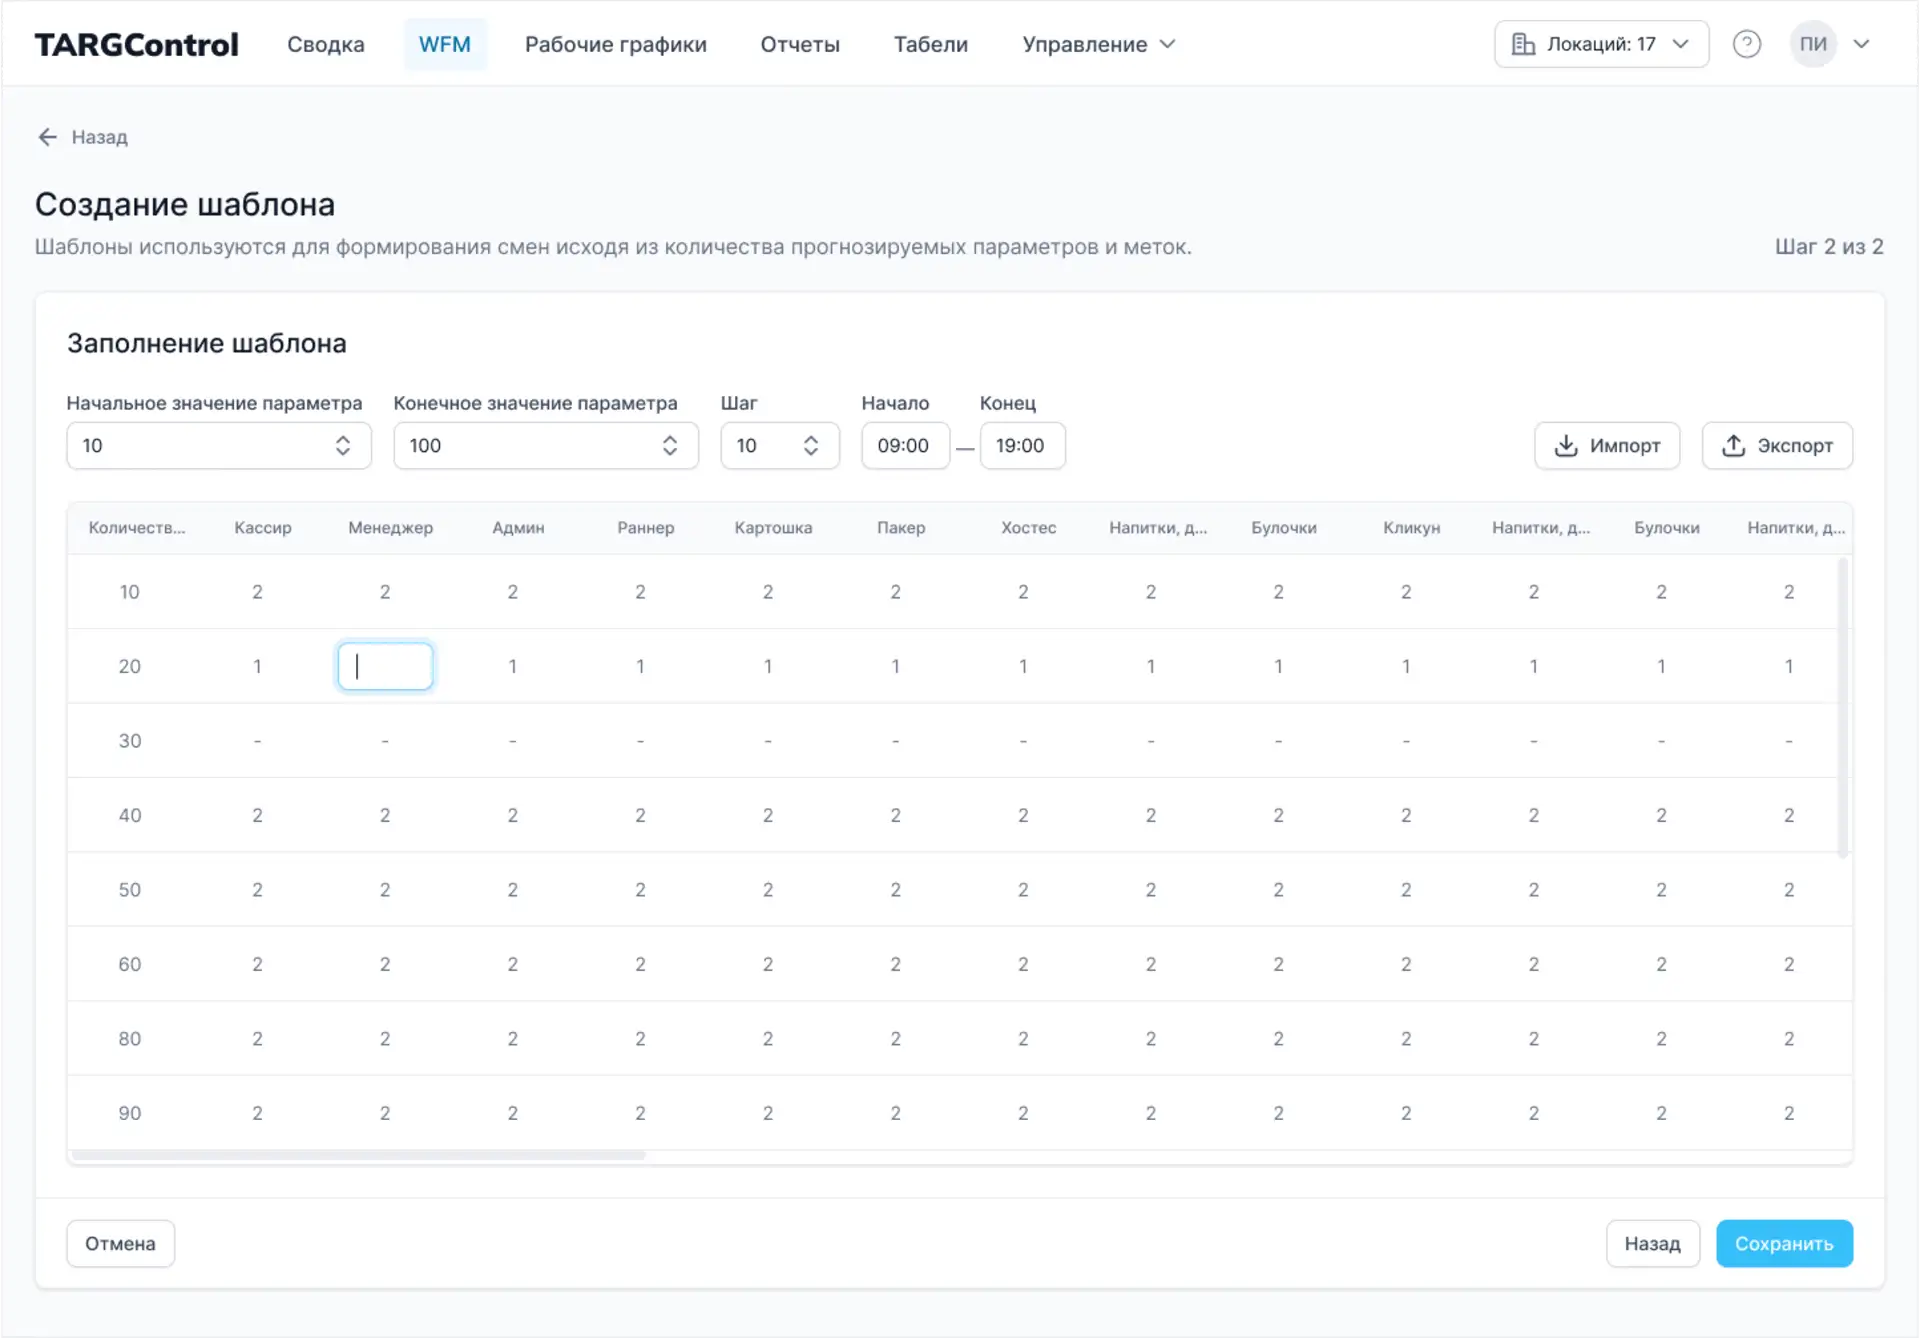Click the Шаг field stepper arrows

[811, 446]
